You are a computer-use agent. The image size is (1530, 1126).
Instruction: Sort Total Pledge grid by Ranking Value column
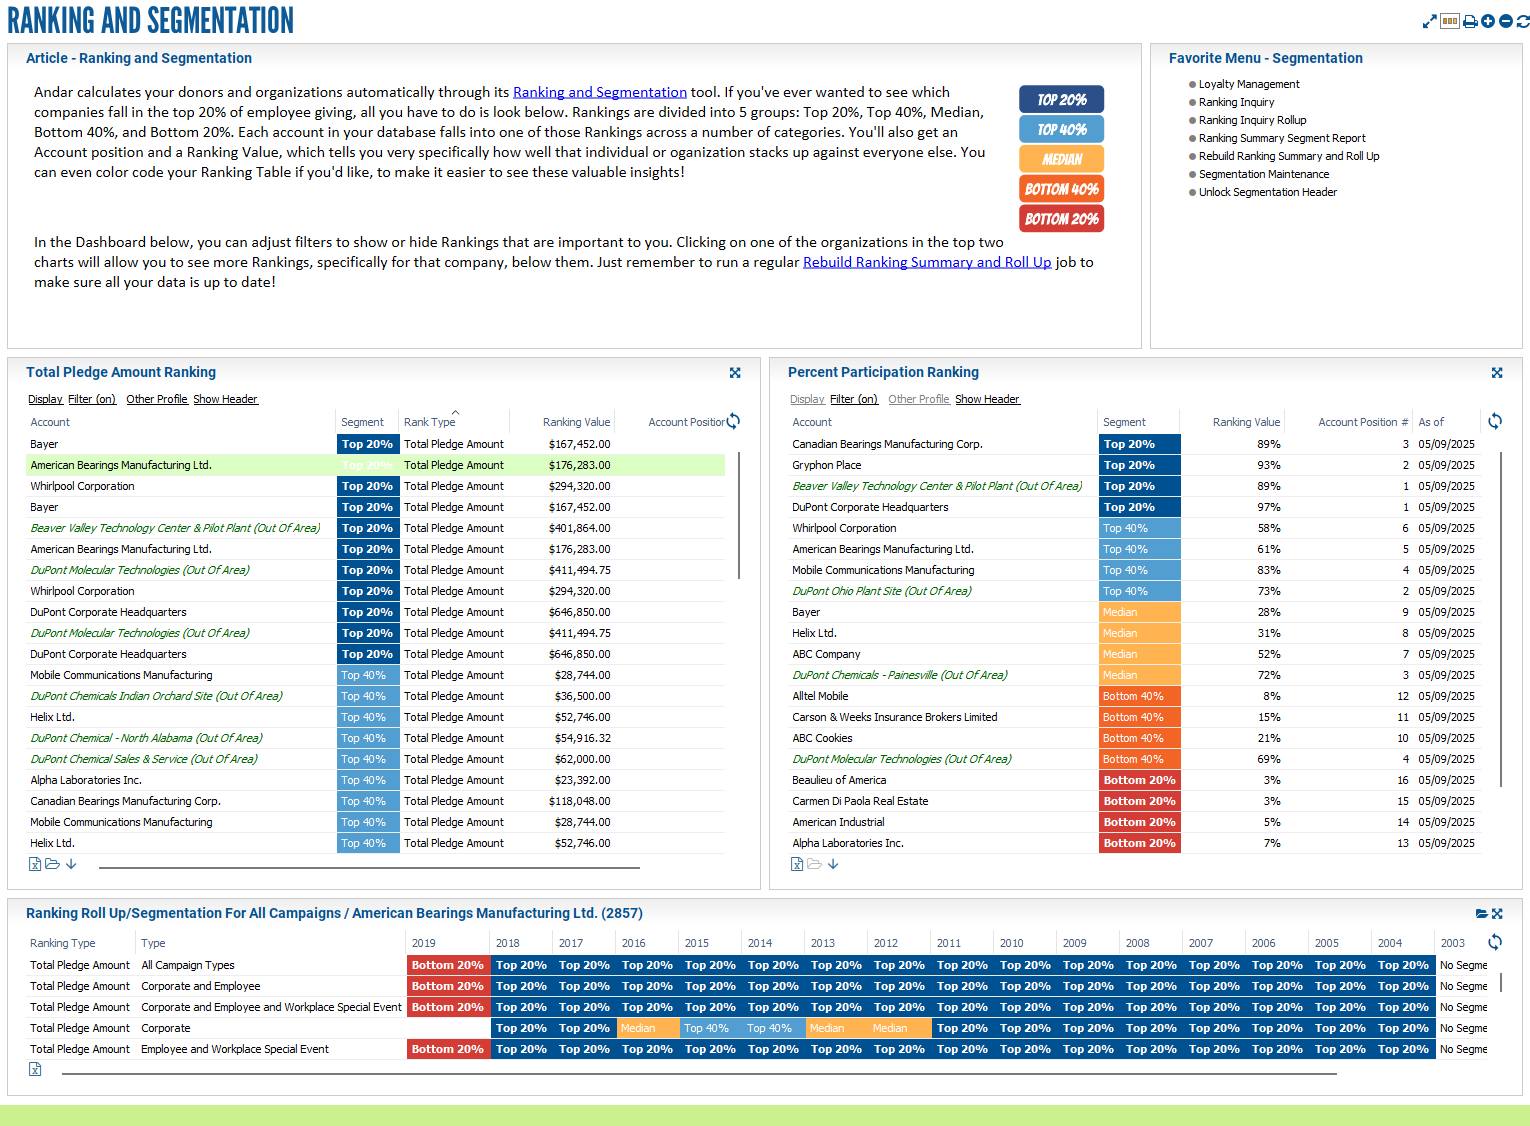click(x=576, y=422)
